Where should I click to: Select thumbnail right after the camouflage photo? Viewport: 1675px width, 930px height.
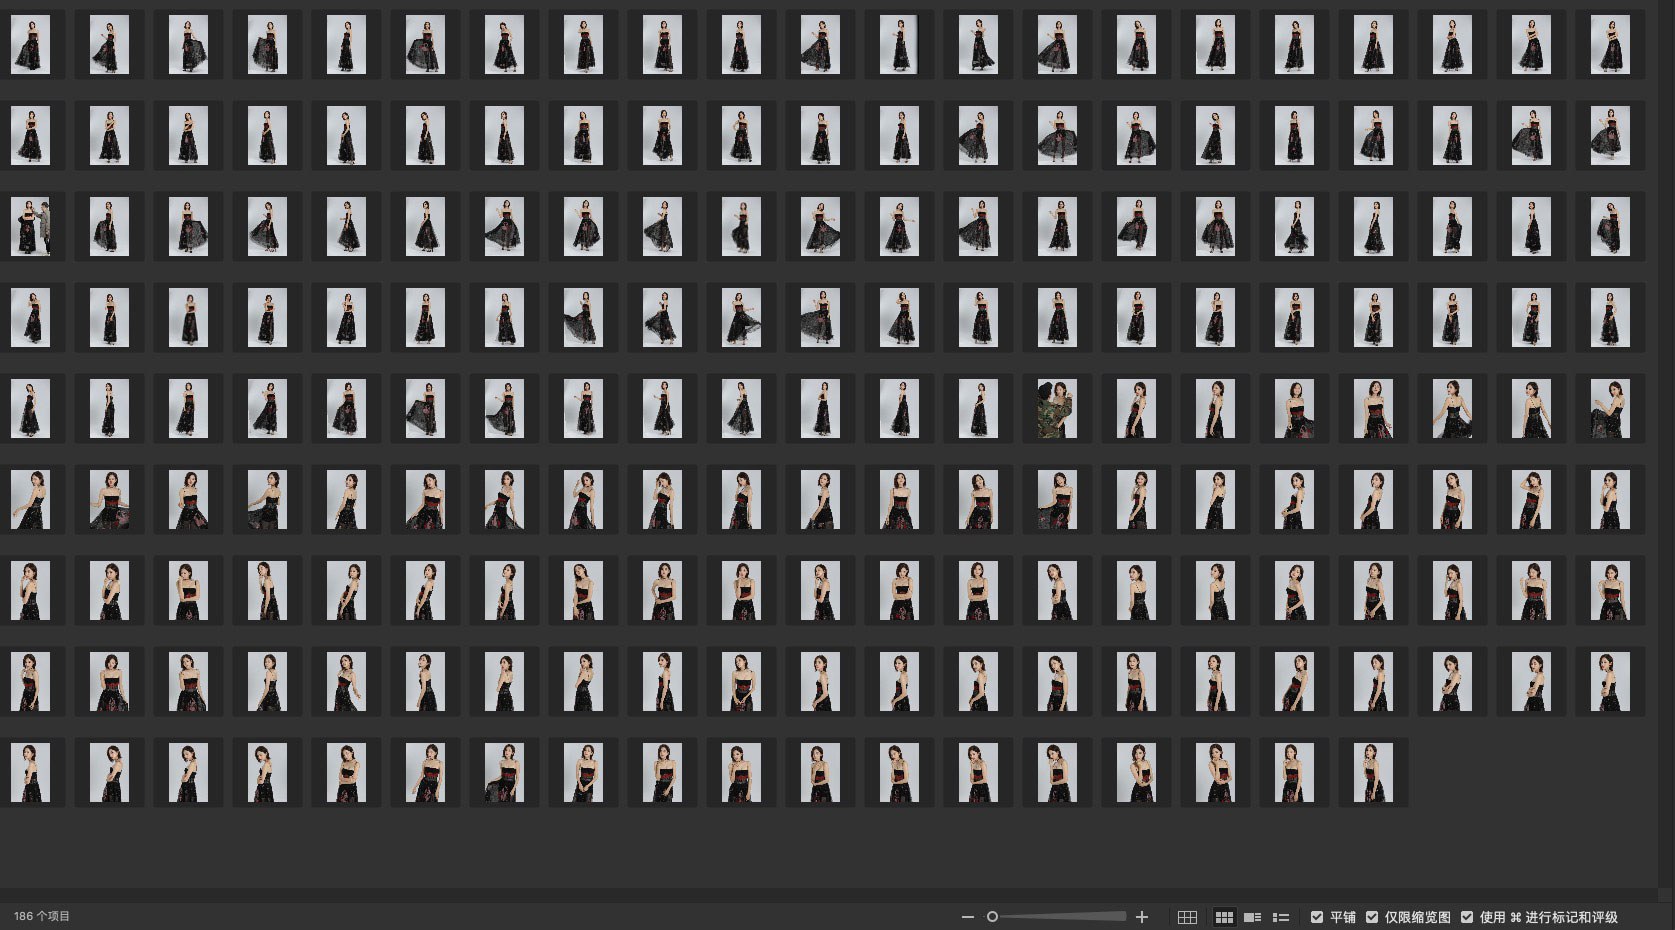click(x=1136, y=409)
